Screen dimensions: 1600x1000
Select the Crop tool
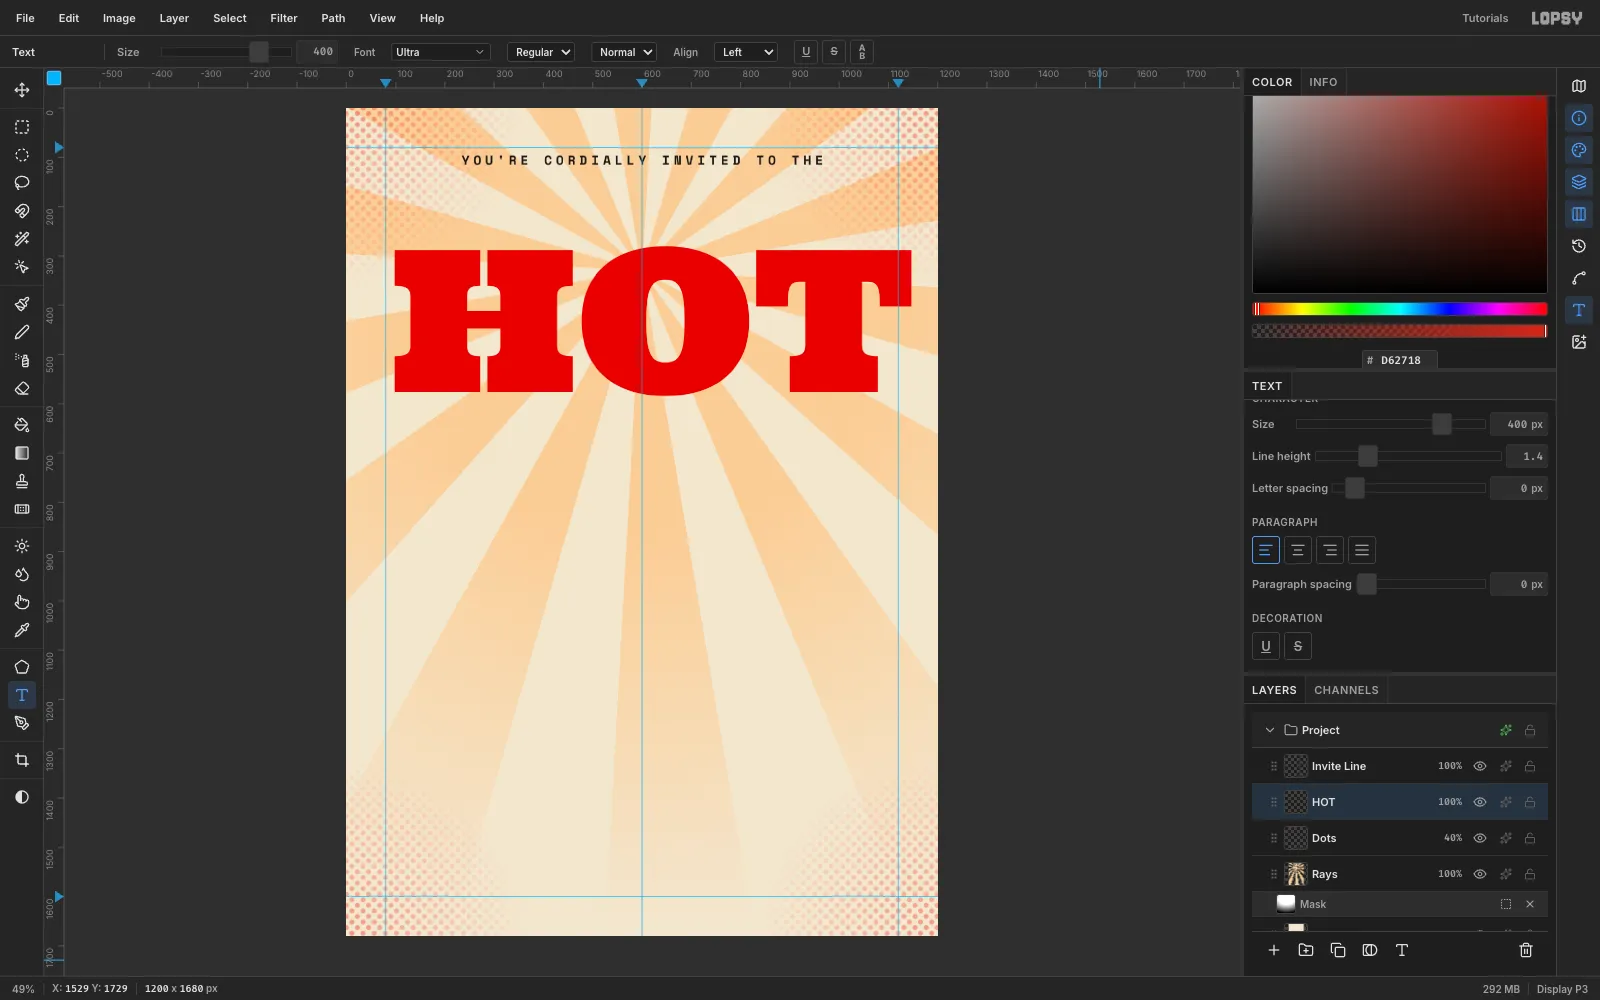coord(22,760)
